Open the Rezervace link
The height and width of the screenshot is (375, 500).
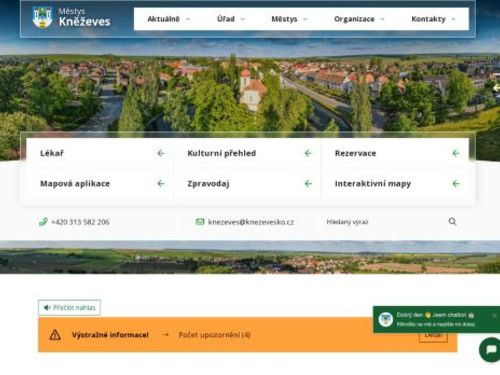(395, 153)
